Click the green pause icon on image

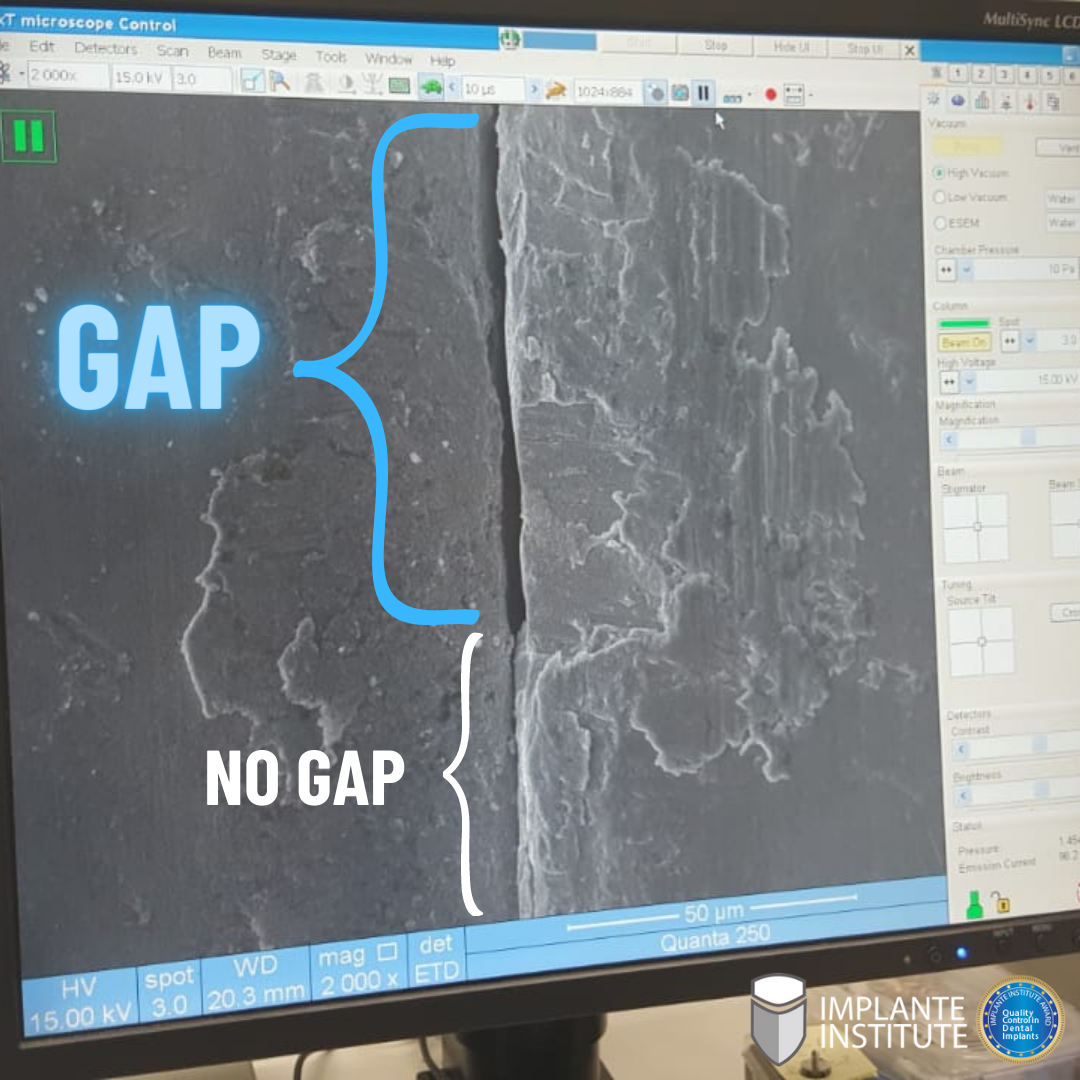28,135
